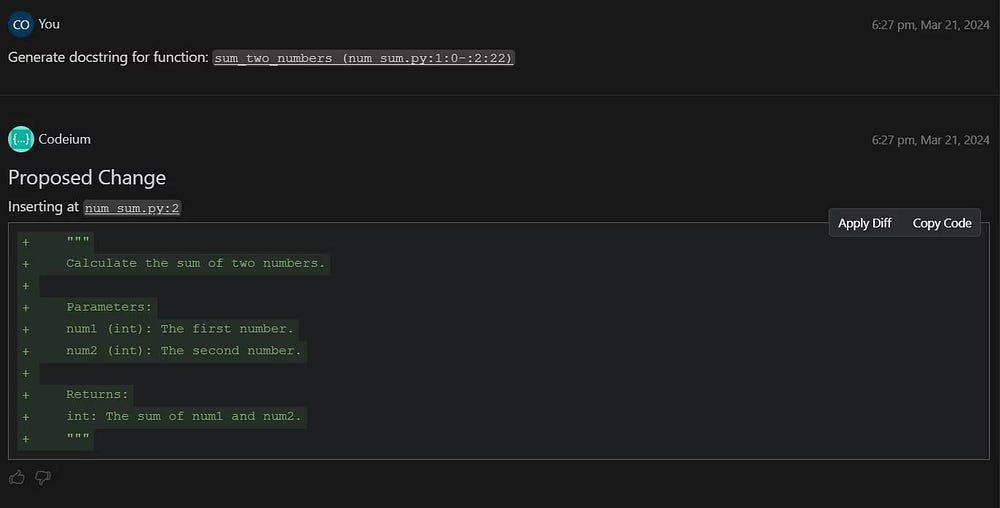The height and width of the screenshot is (508, 1000).
Task: Click the CO user avatar
Action: point(21,24)
